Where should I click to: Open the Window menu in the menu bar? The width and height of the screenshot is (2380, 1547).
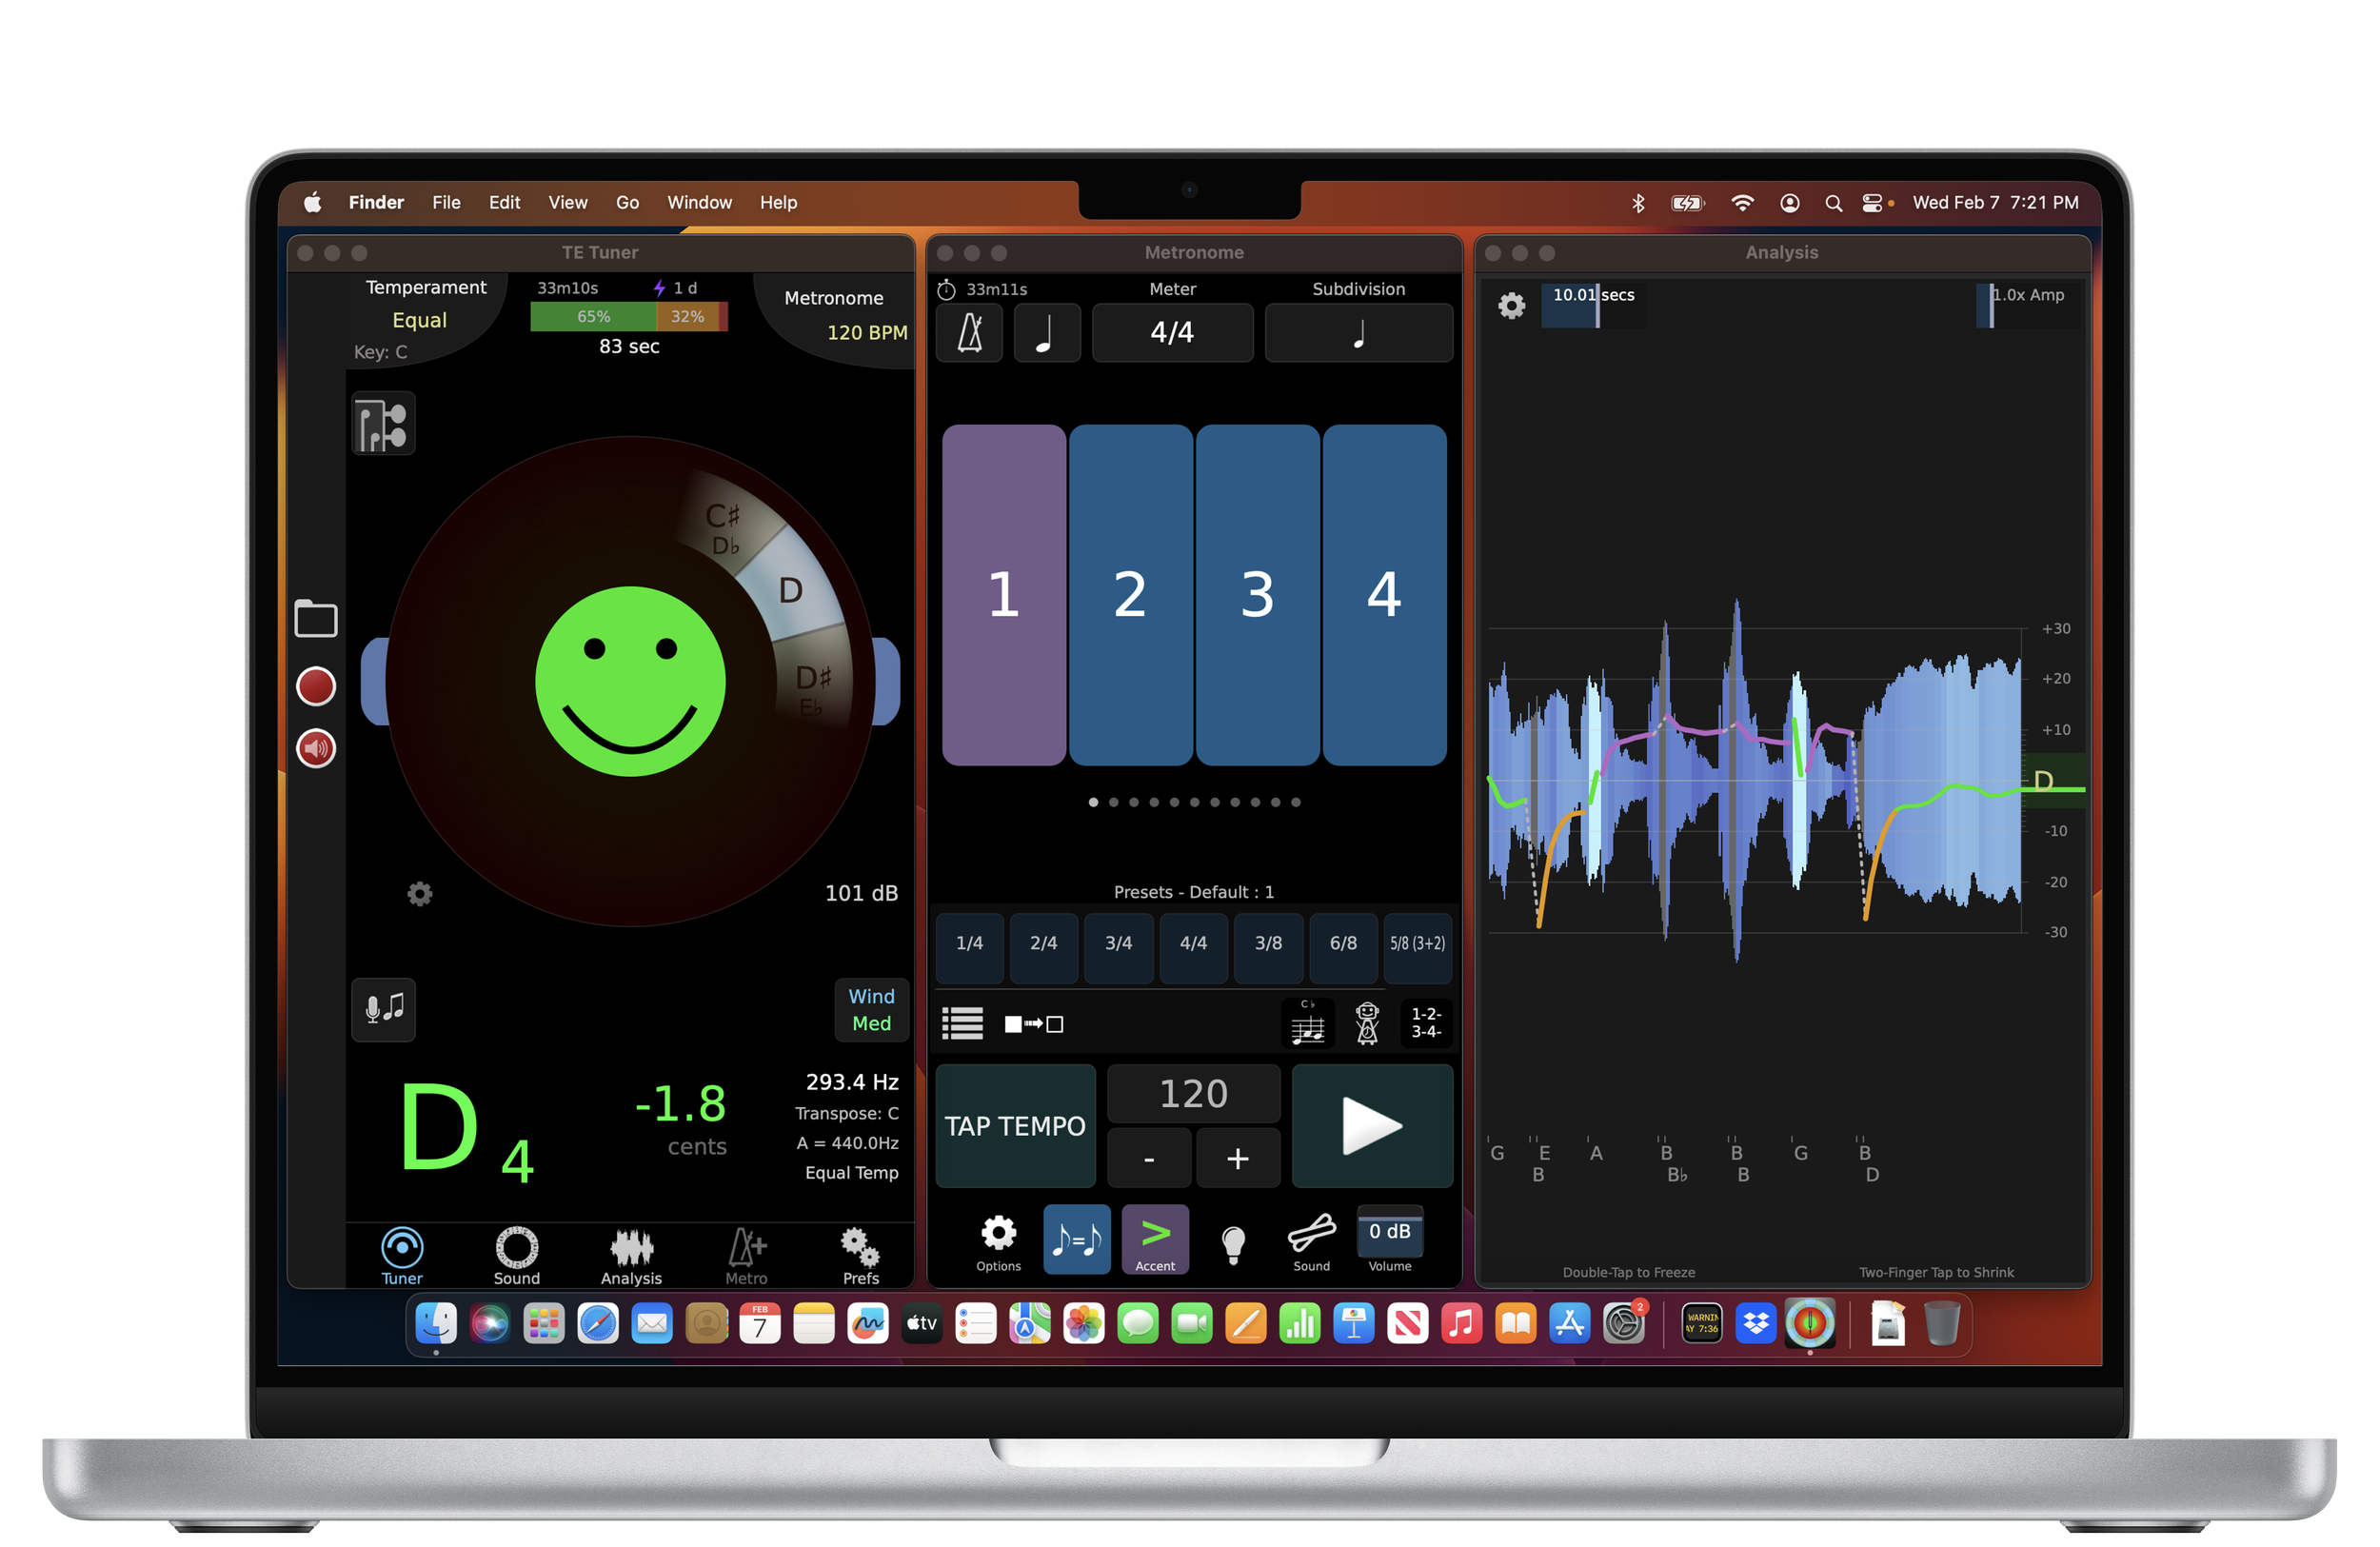click(699, 202)
